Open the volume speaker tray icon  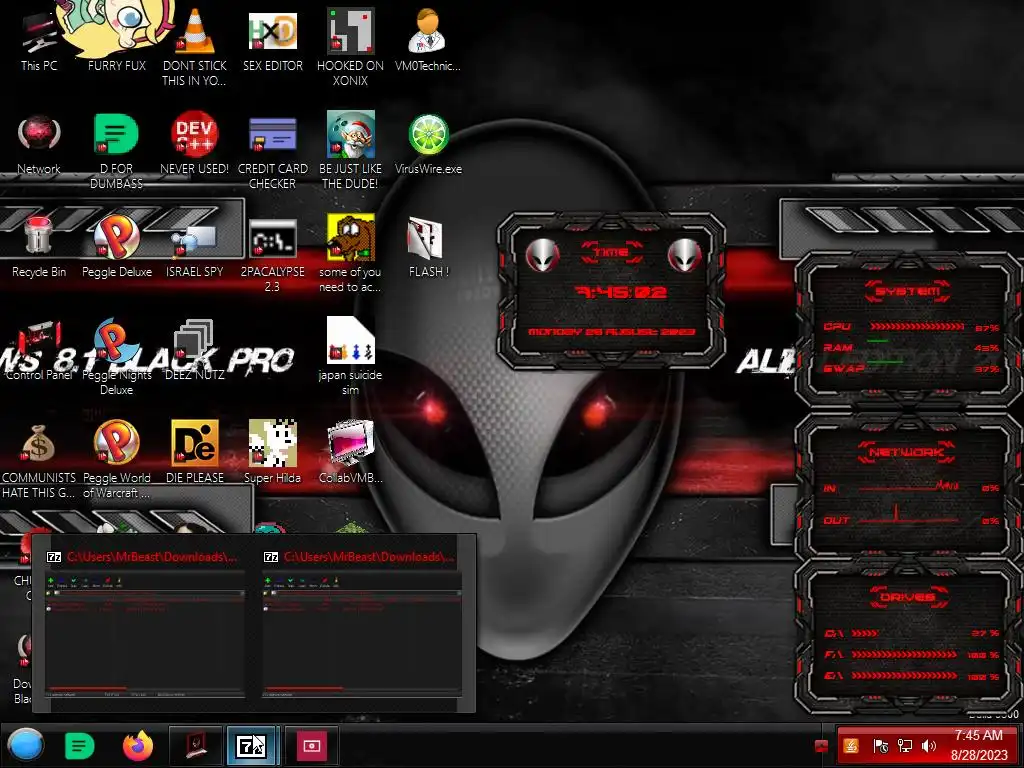(x=928, y=746)
